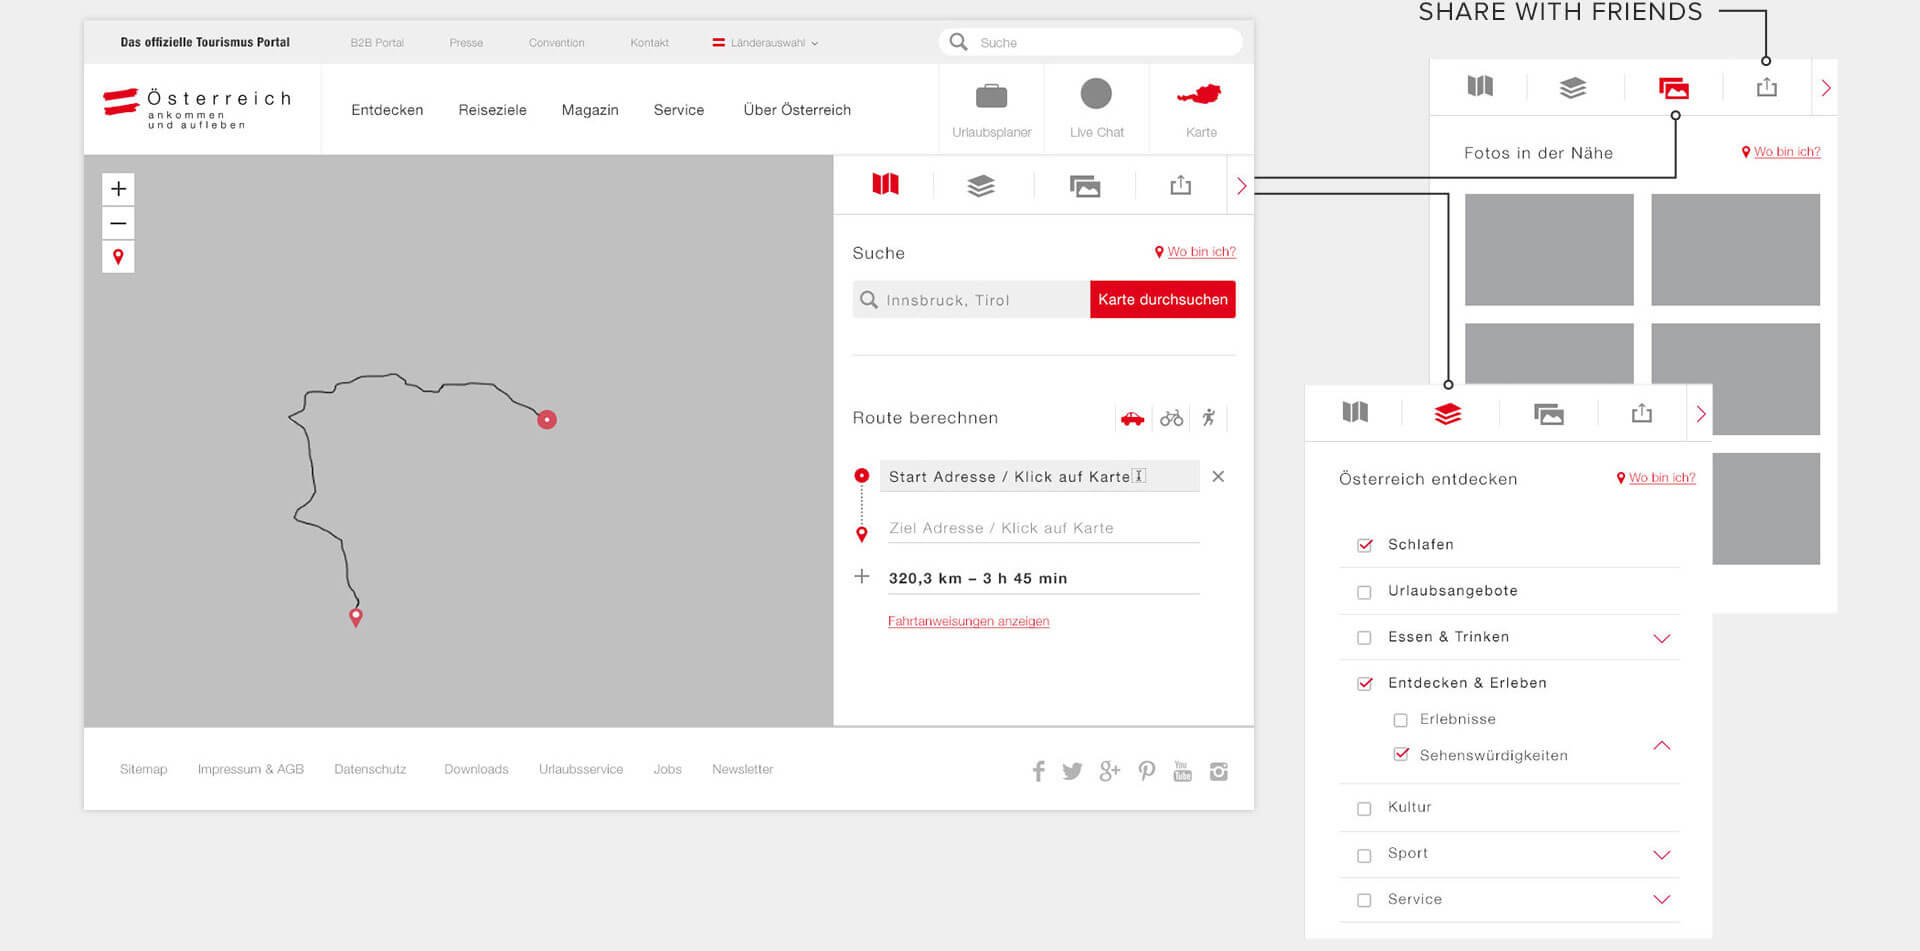Open the Reiseziele menu item

click(x=492, y=110)
